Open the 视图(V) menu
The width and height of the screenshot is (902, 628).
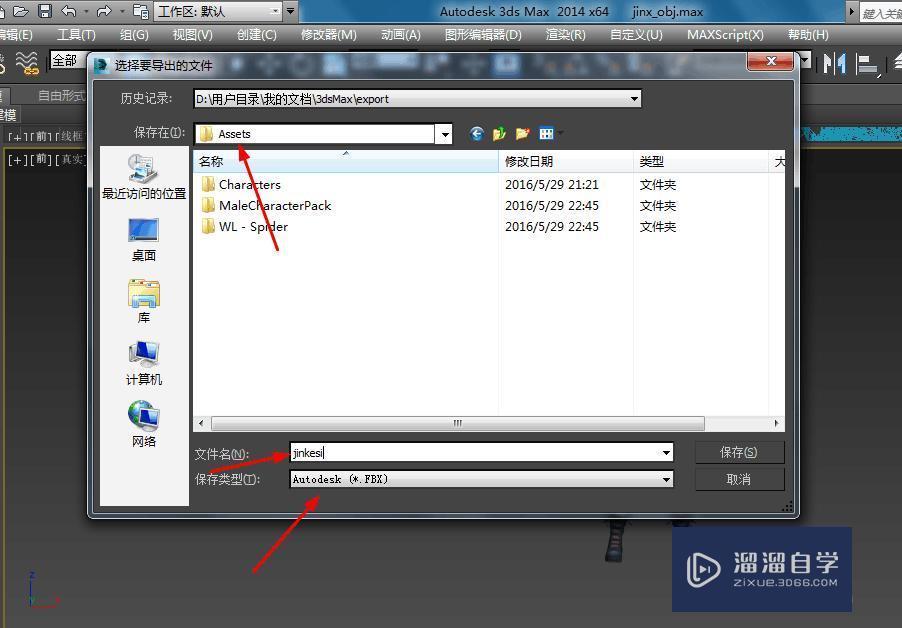(x=192, y=35)
